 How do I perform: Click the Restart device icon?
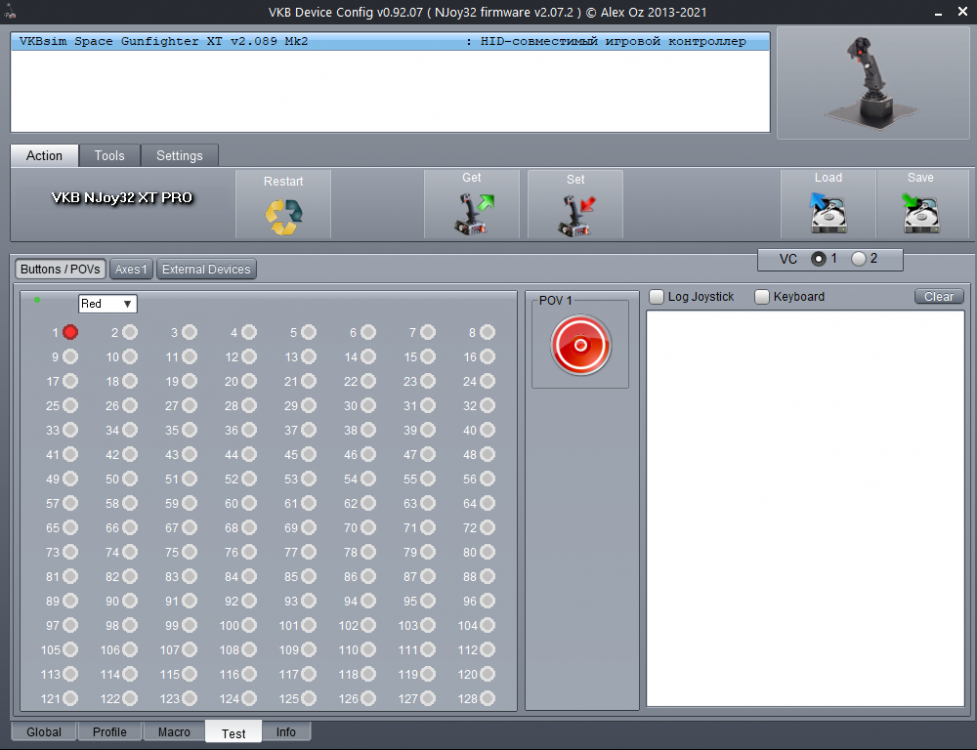click(283, 211)
